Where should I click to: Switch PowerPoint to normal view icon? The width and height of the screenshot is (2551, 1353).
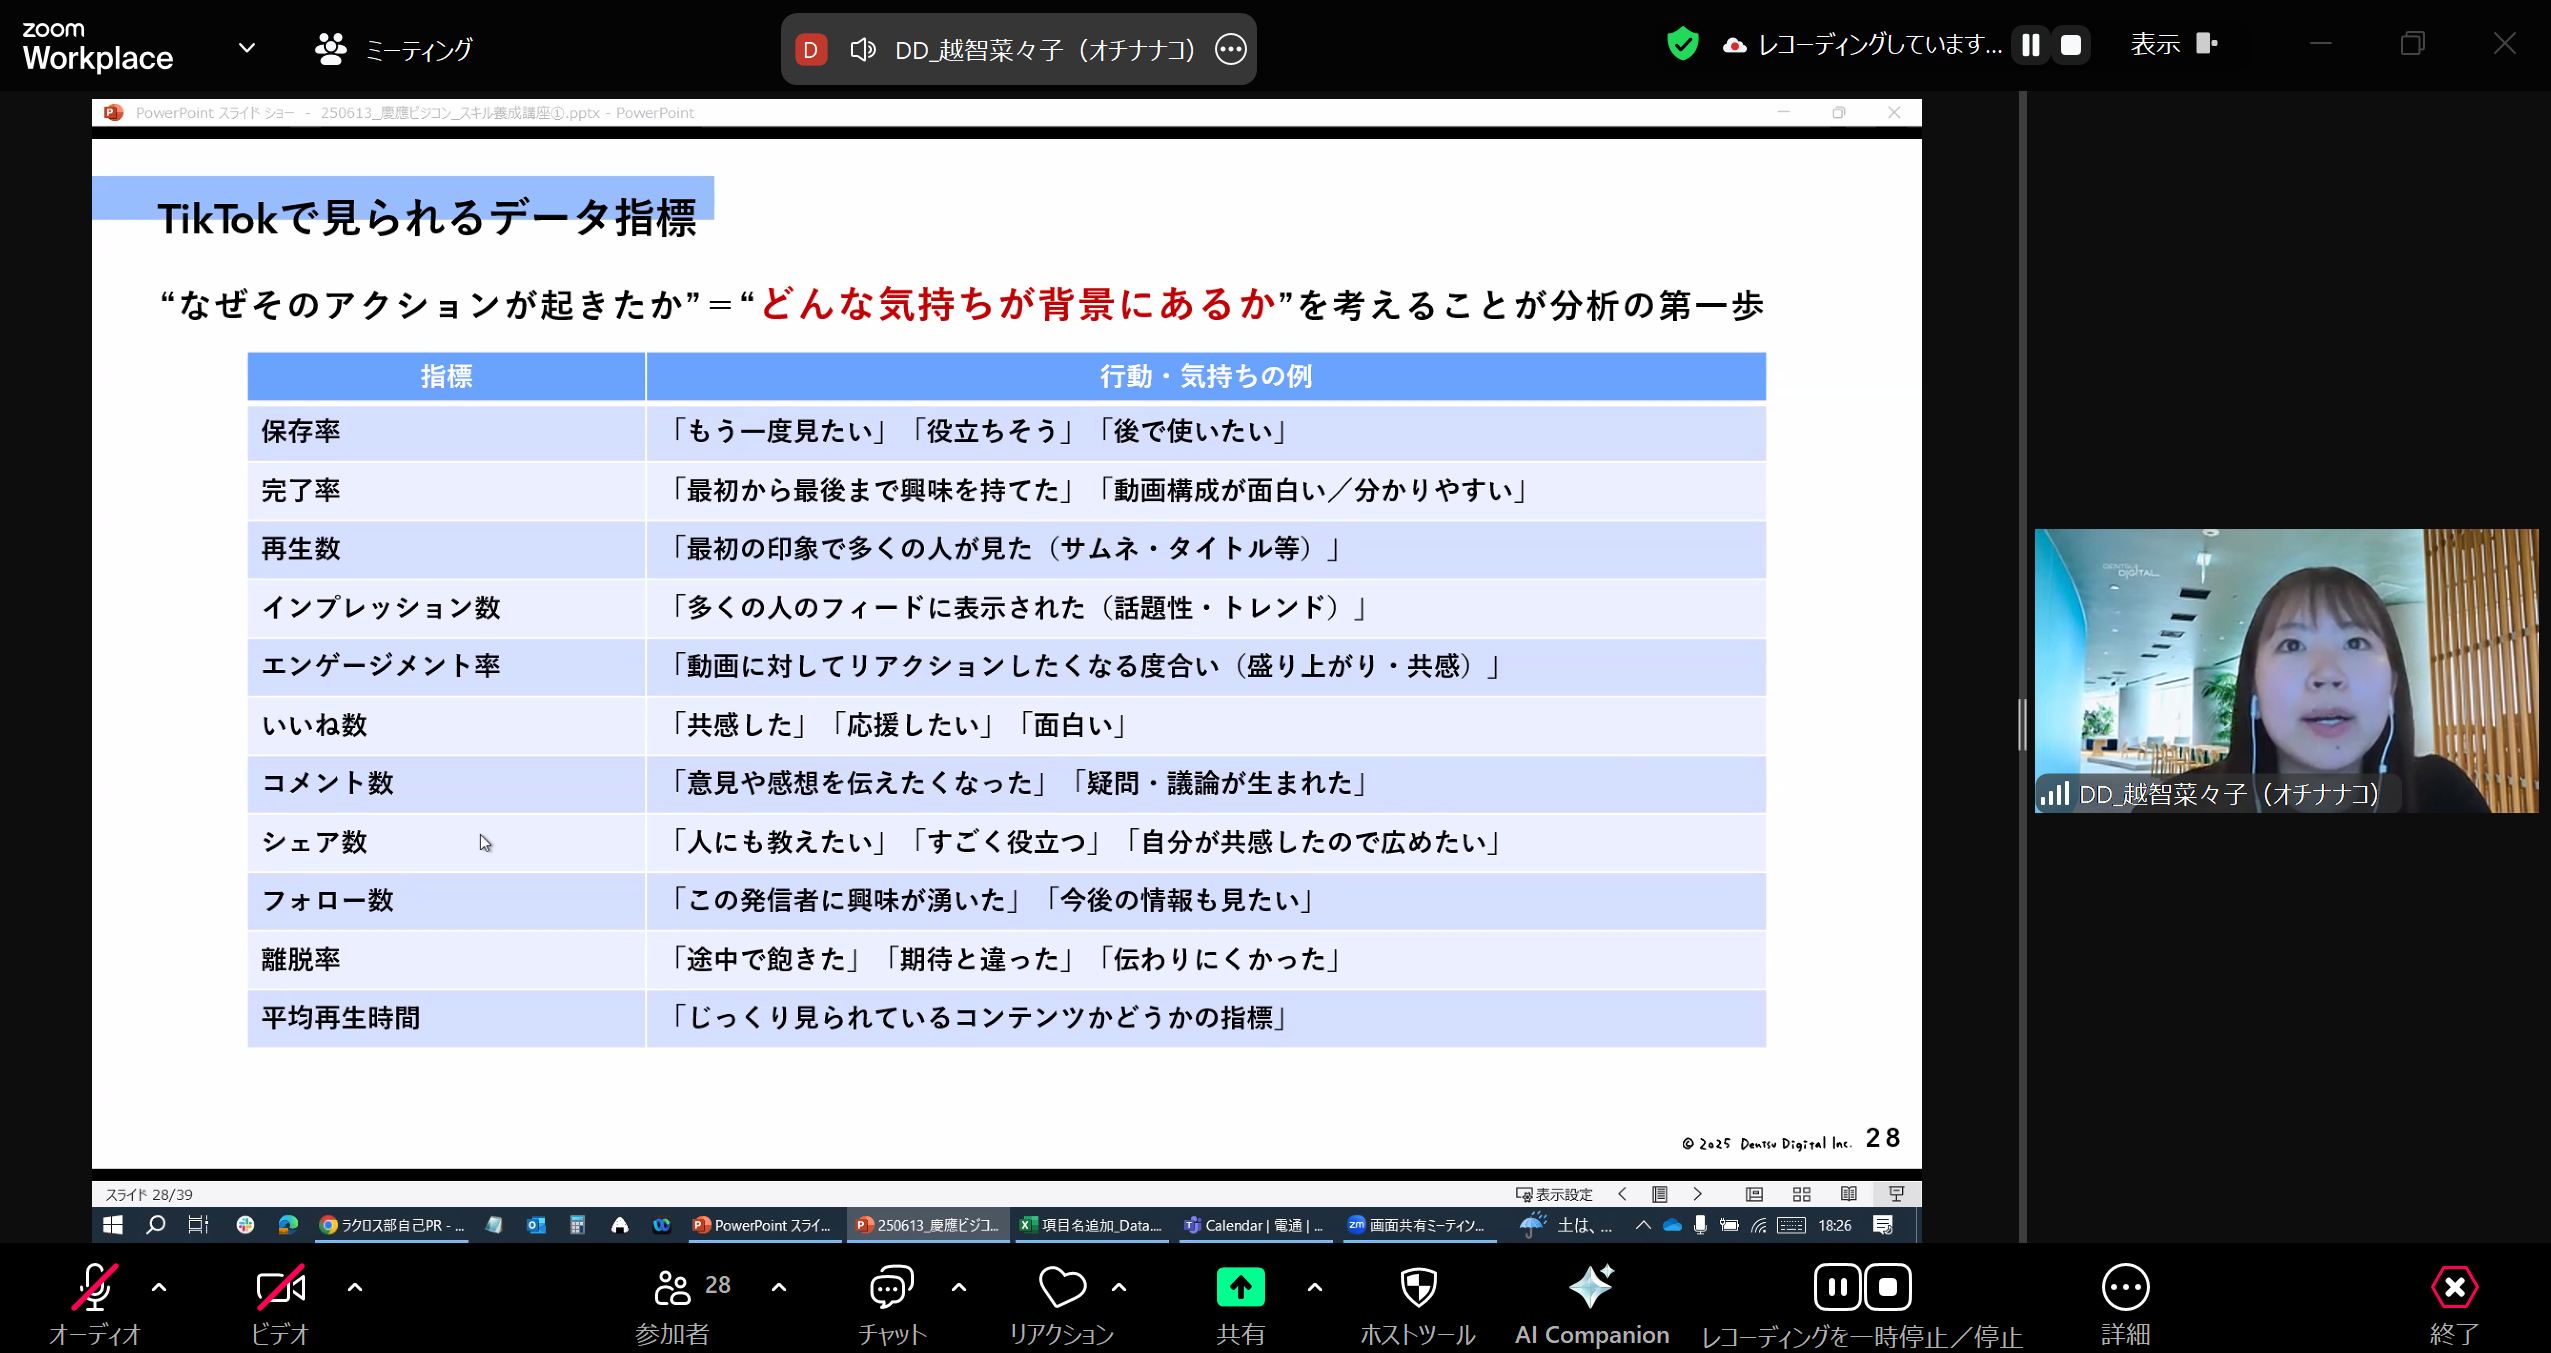pyautogui.click(x=1754, y=1194)
